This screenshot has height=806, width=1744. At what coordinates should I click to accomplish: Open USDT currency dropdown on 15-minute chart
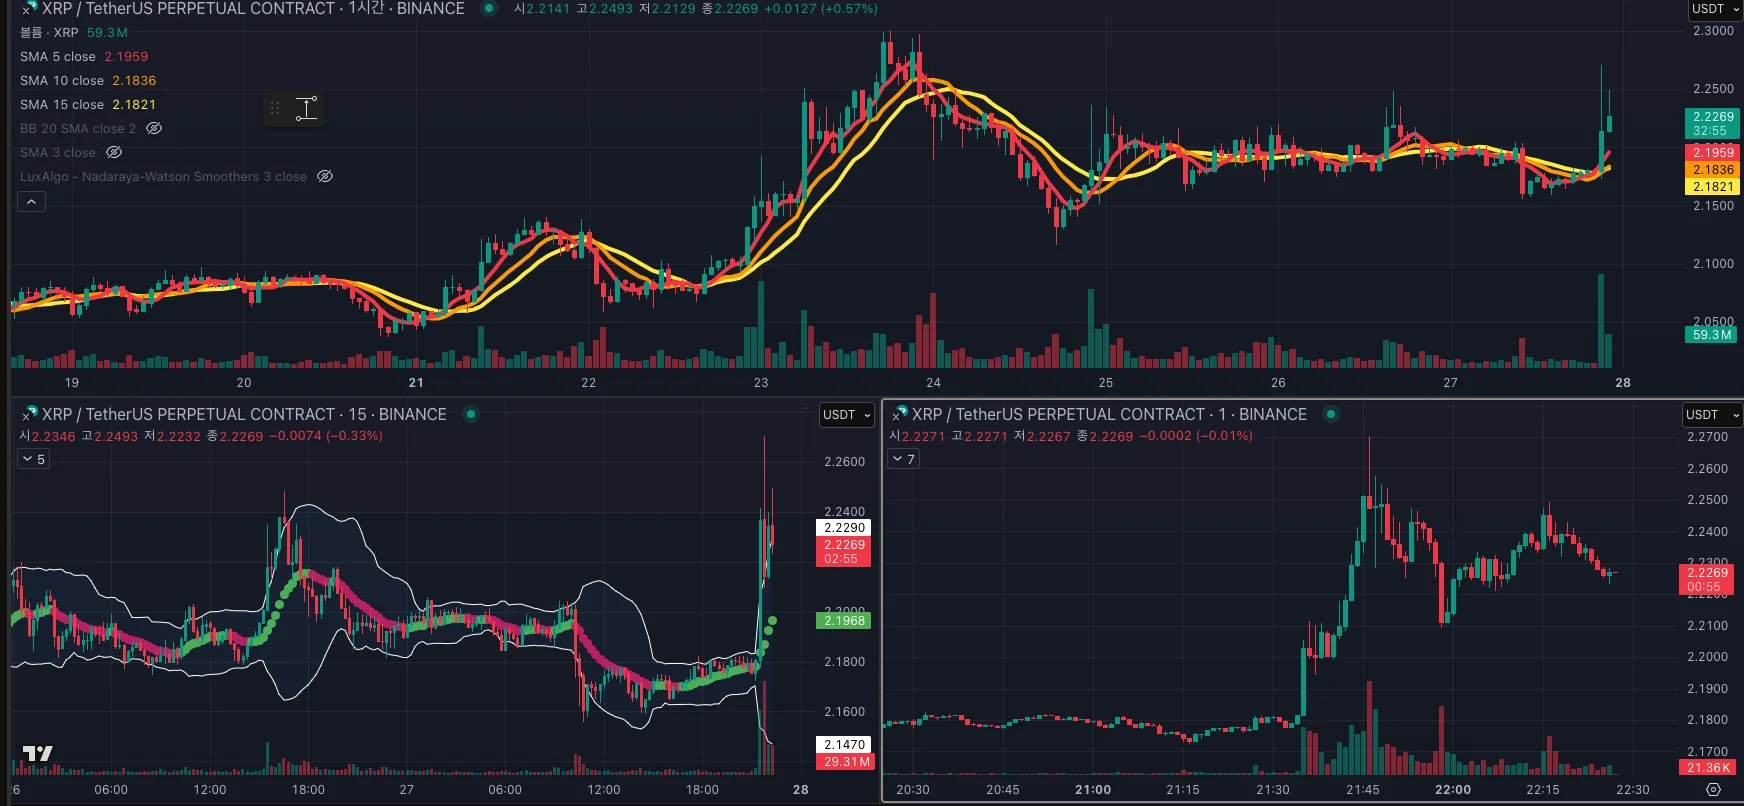tap(846, 414)
